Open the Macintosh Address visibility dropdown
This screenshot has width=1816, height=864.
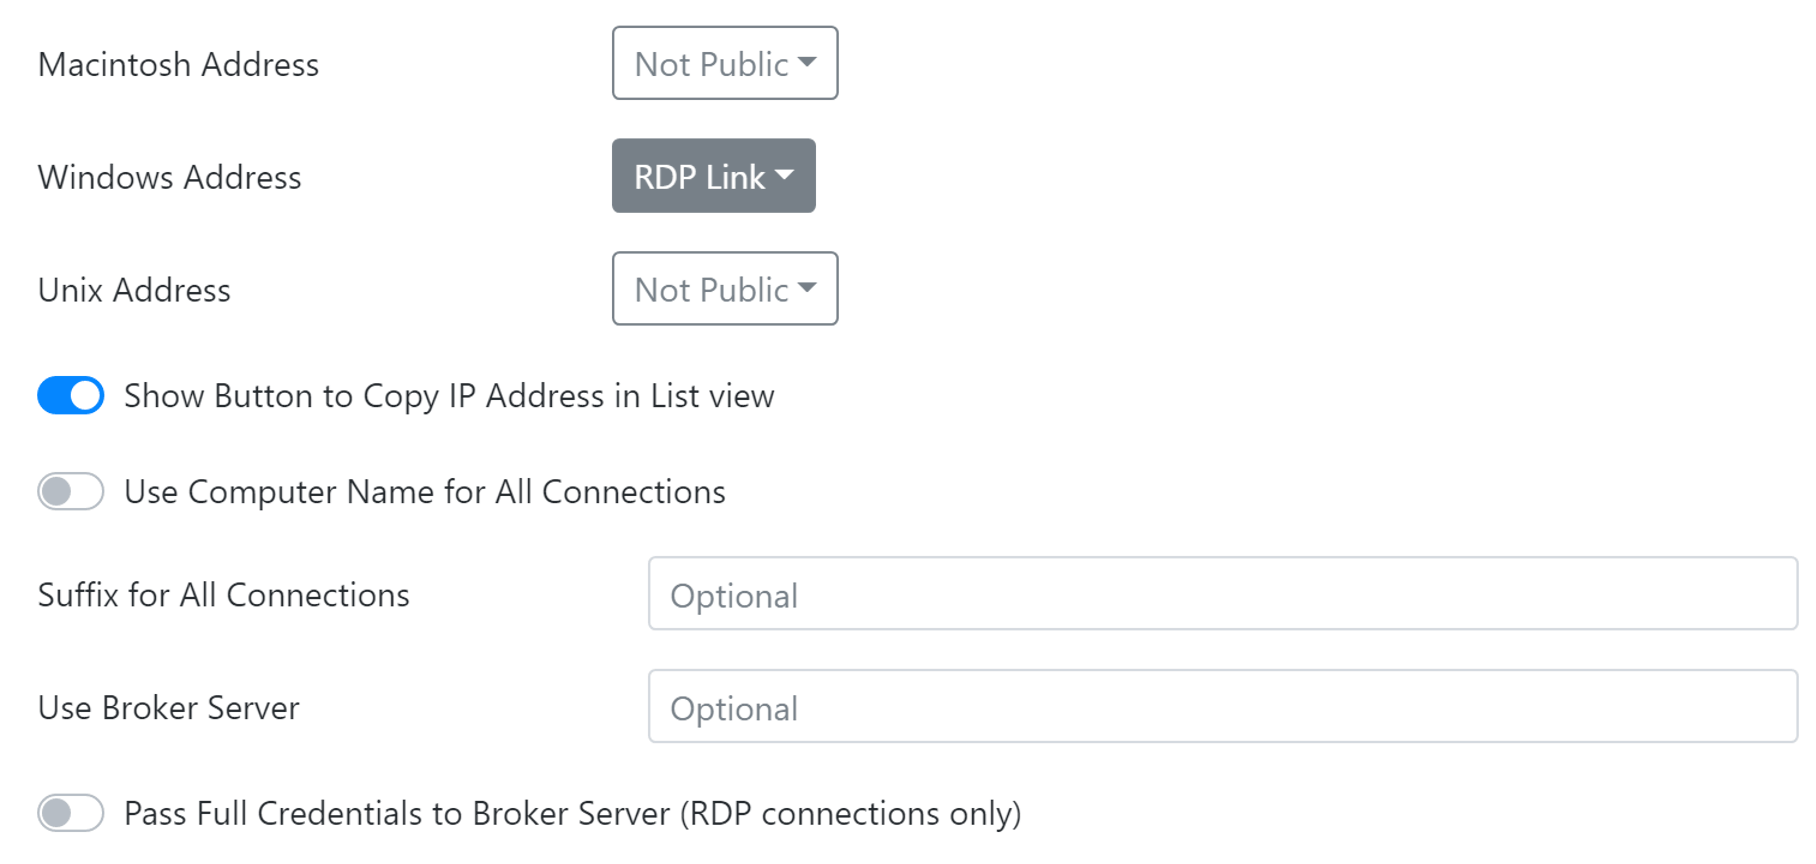(724, 63)
